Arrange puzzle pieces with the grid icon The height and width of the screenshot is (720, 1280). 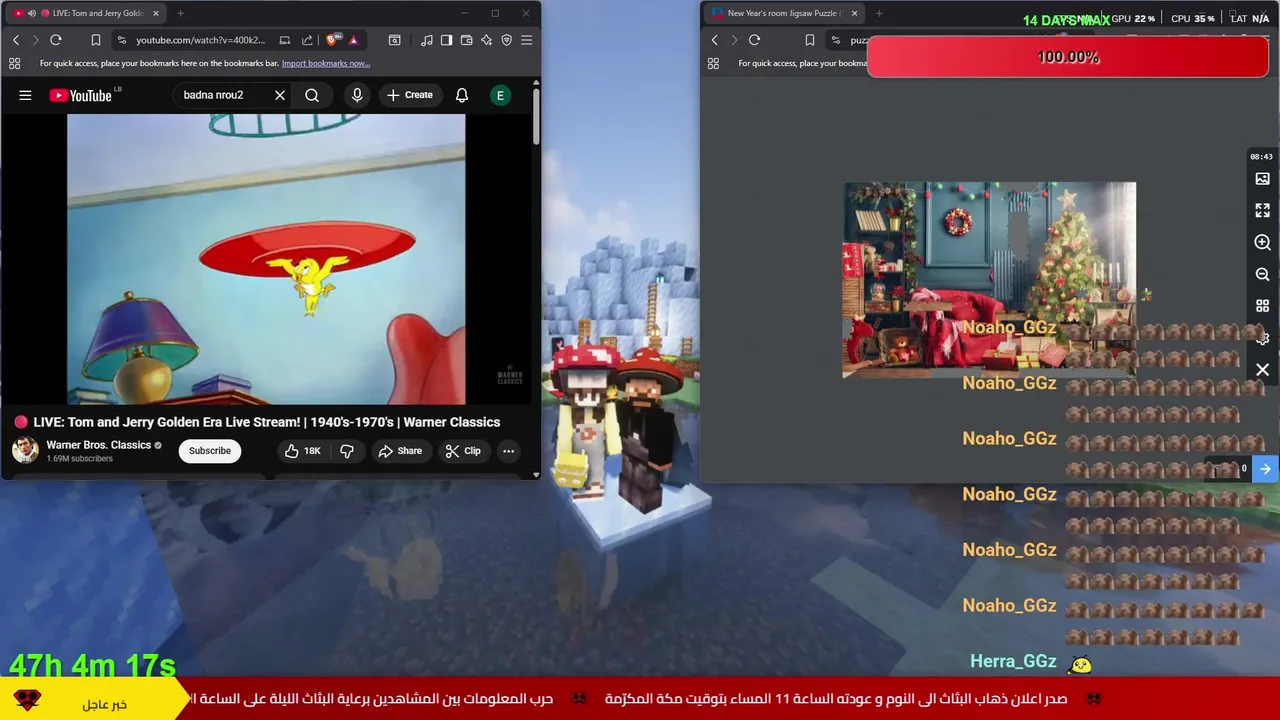pyautogui.click(x=1262, y=306)
